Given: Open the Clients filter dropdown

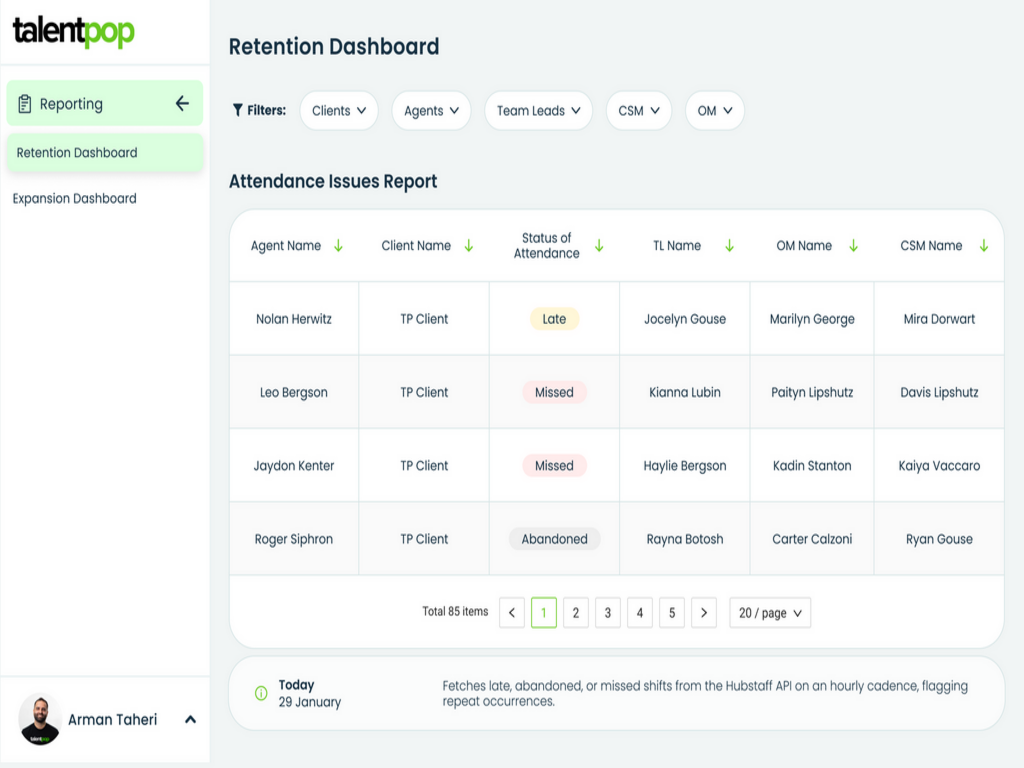Looking at the screenshot, I should (339, 111).
